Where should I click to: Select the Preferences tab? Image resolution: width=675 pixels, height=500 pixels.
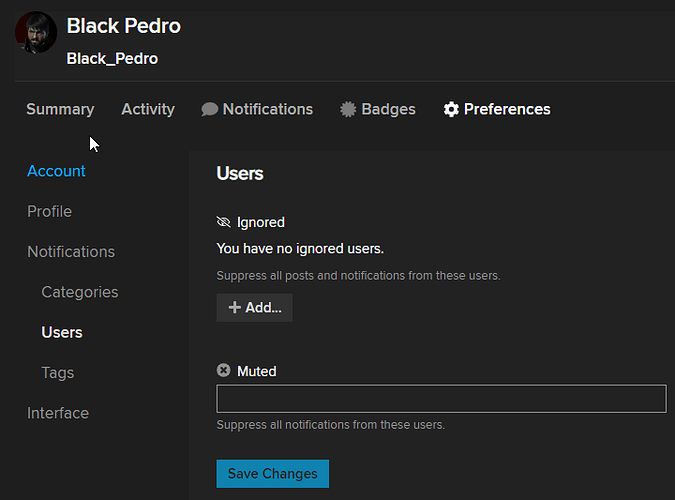[497, 109]
